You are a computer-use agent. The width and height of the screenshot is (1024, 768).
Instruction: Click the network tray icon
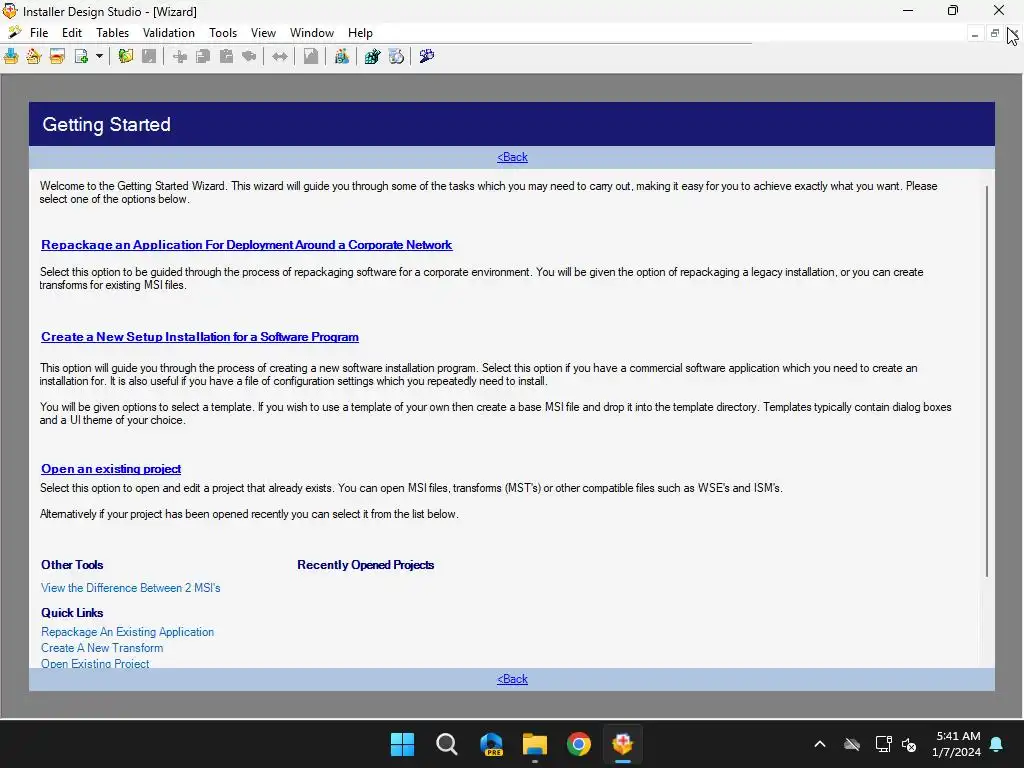883,744
